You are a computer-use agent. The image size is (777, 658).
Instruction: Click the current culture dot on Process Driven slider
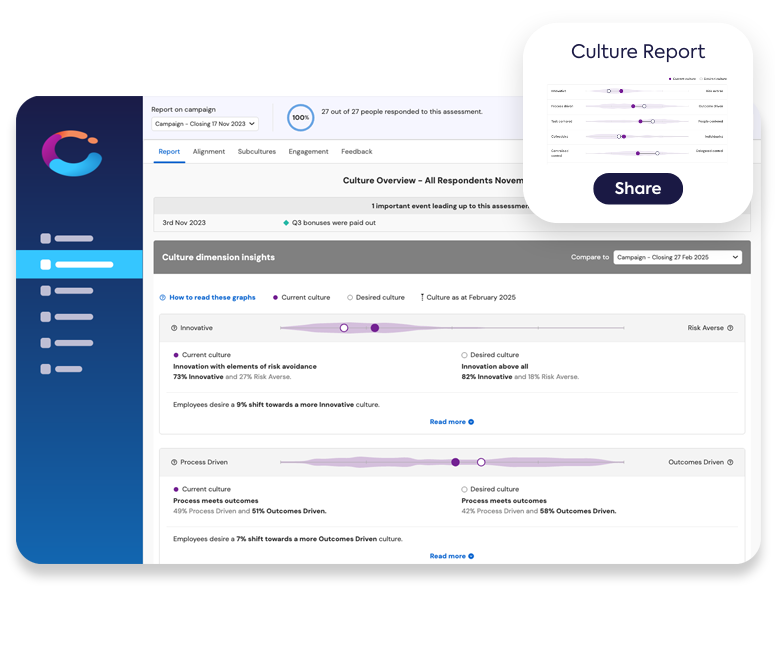tap(455, 462)
